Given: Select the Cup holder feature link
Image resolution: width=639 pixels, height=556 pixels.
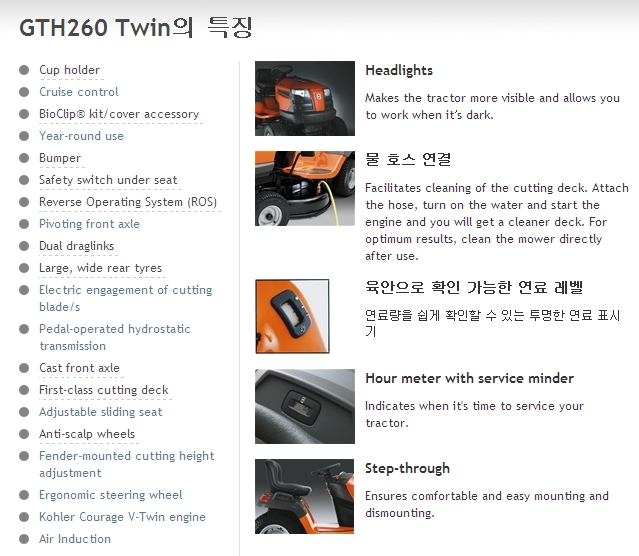Looking at the screenshot, I should click(70, 70).
